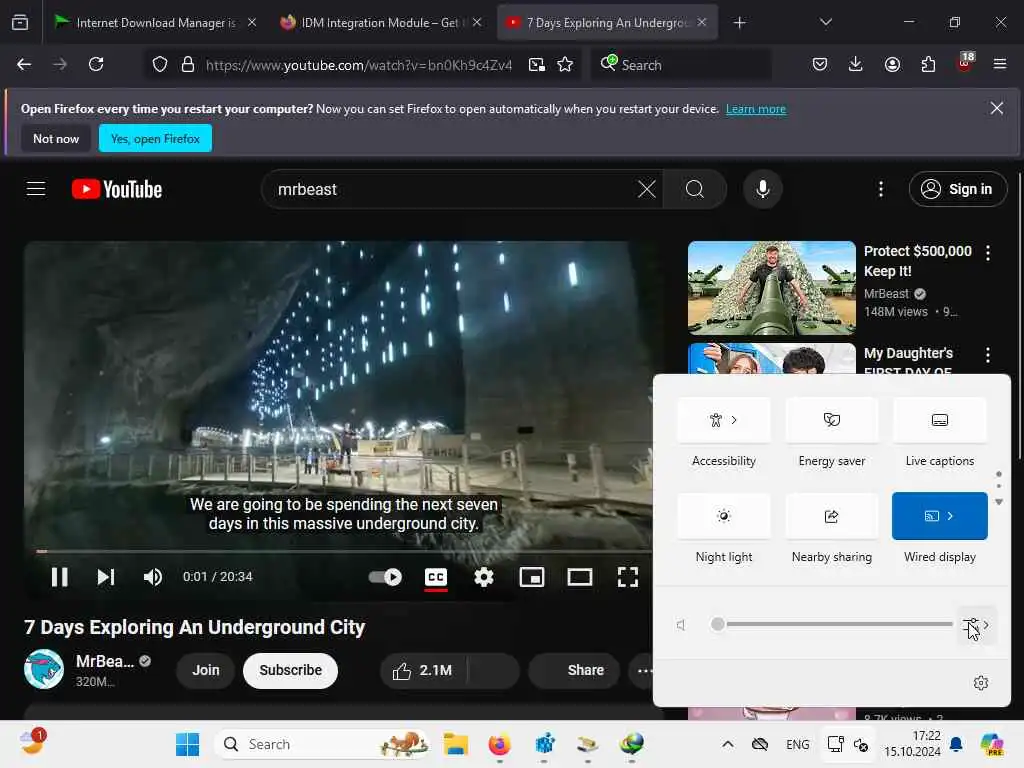The image size is (1024, 768).
Task: Open sound output selector next to volume
Action: (977, 625)
